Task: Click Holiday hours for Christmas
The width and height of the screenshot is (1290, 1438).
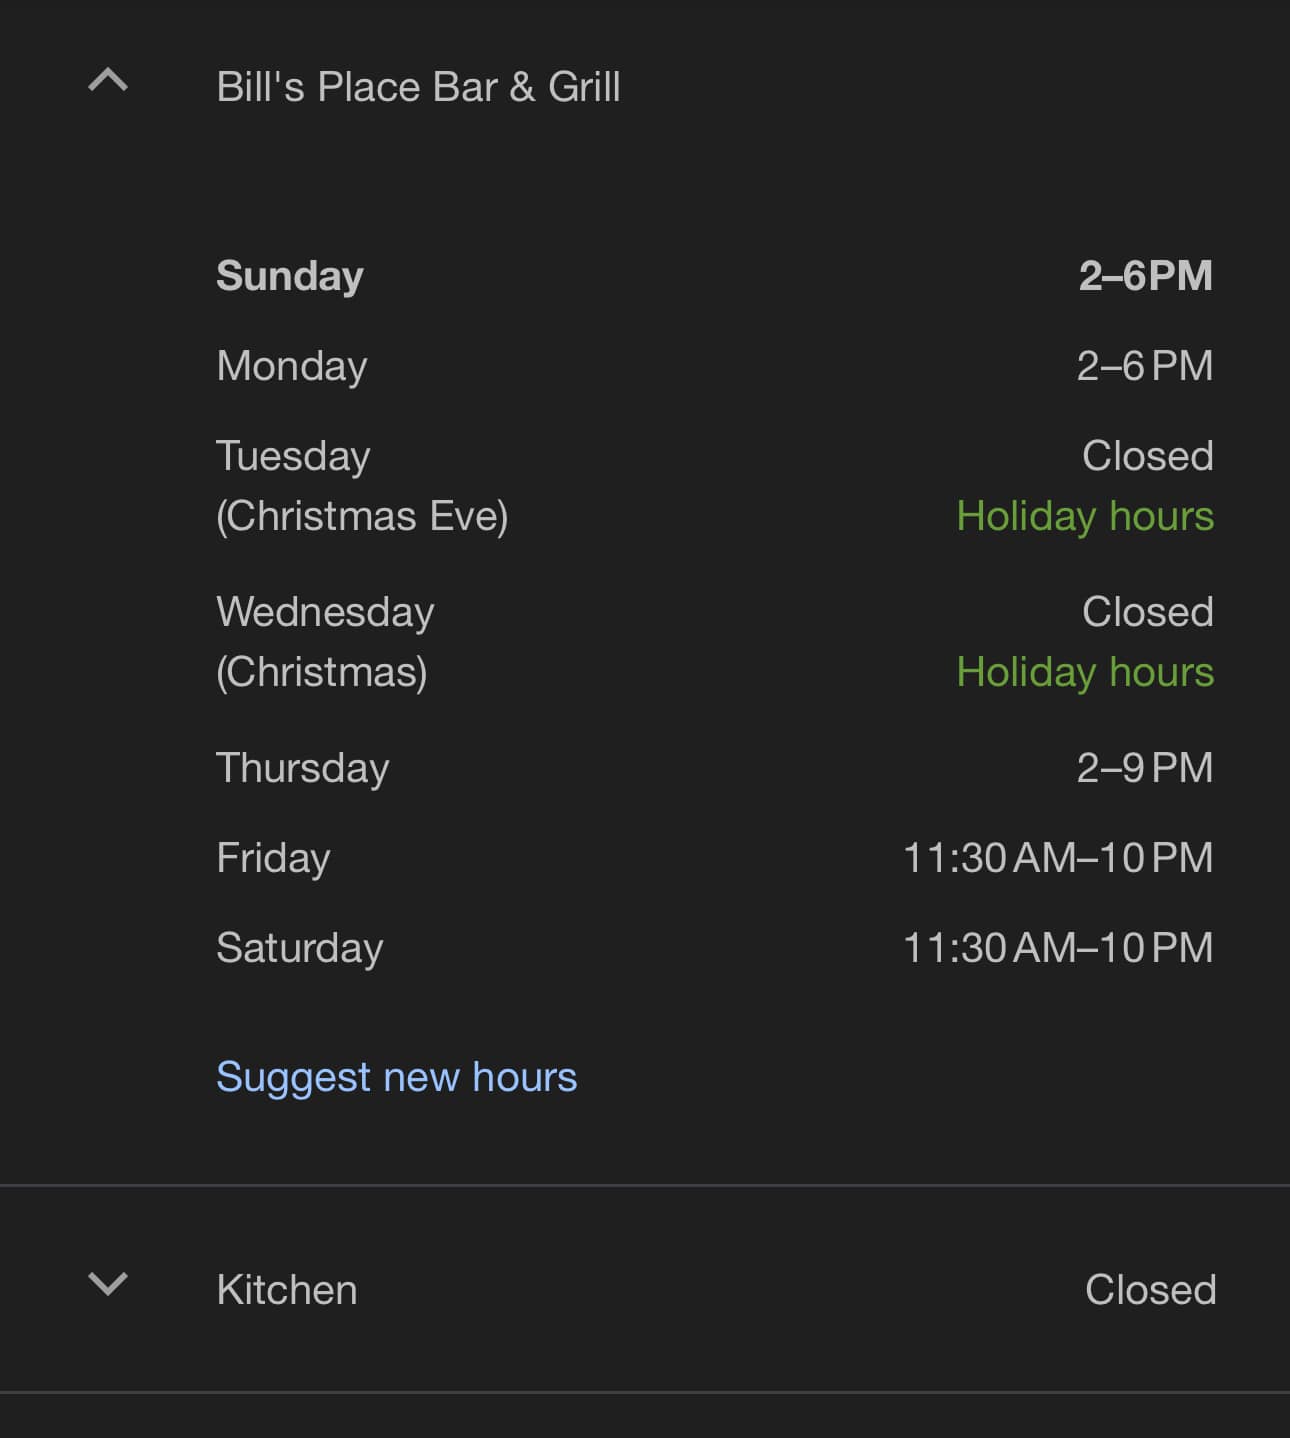Action: click(1085, 672)
